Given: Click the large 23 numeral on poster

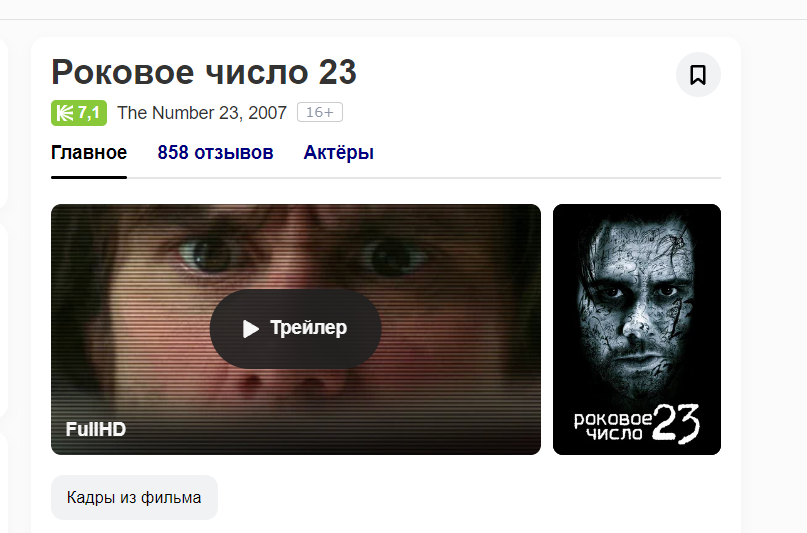Looking at the screenshot, I should [676, 423].
